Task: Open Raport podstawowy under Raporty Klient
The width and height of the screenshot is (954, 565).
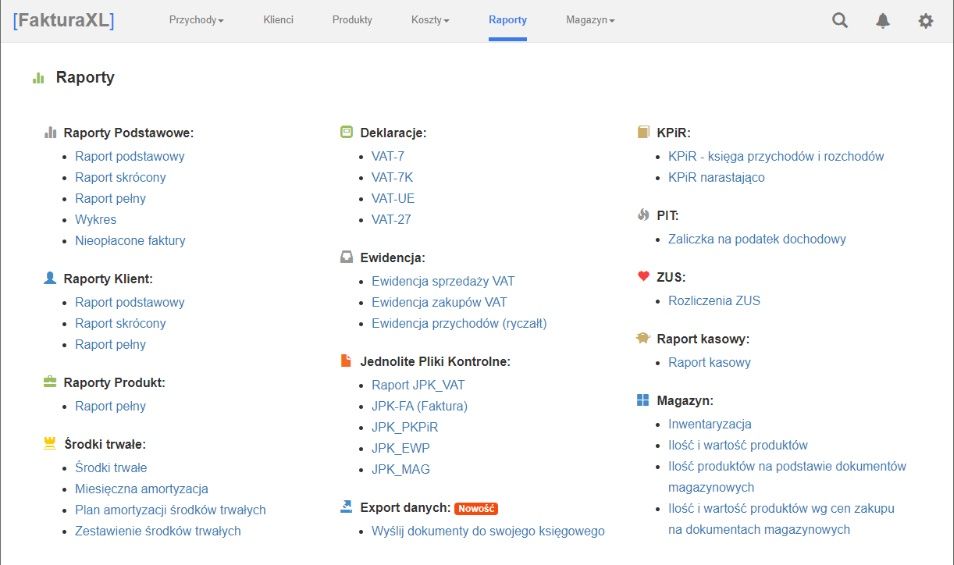Action: (x=130, y=302)
